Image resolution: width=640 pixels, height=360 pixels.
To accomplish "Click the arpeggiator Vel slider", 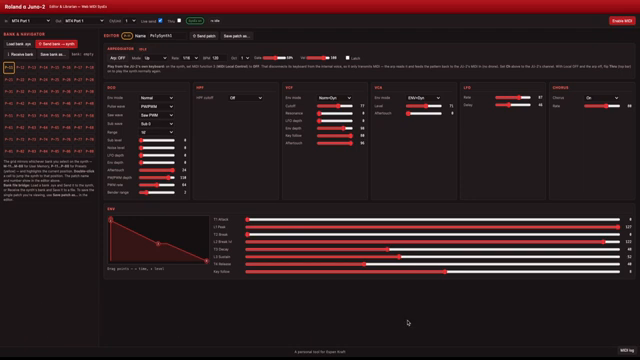I will click(318, 58).
